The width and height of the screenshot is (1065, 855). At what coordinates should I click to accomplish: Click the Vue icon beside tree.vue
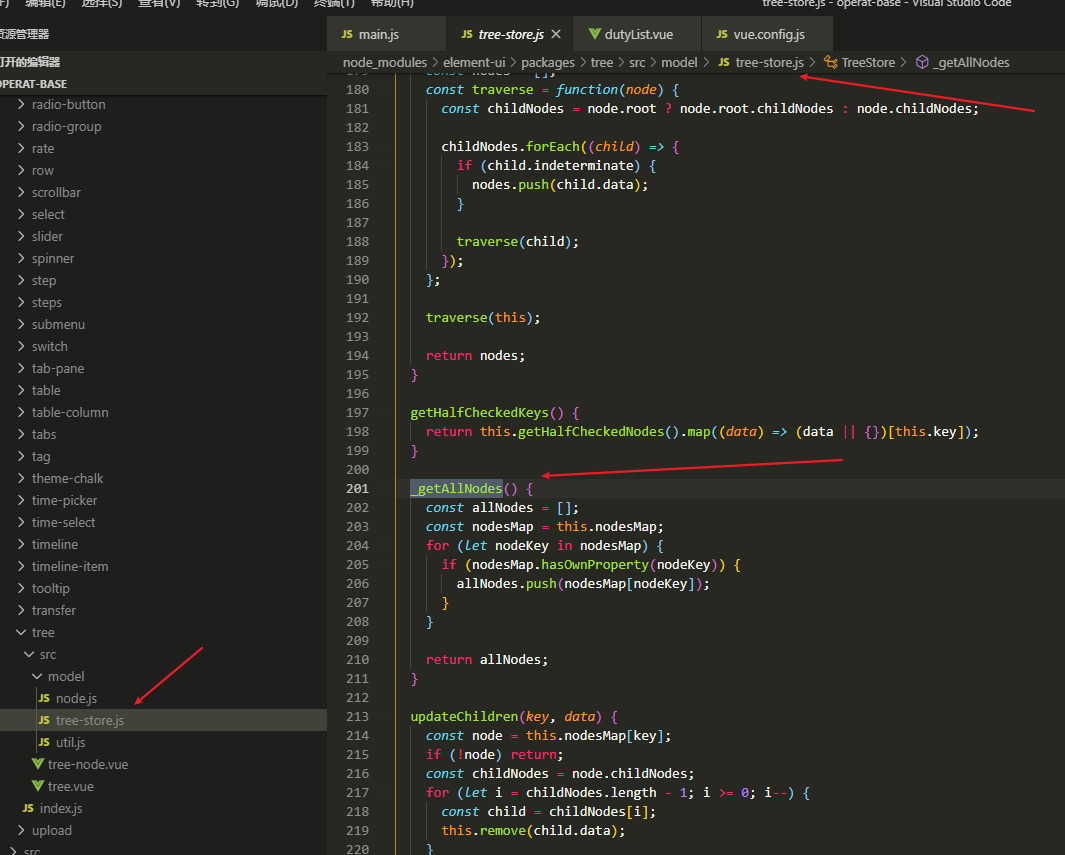tap(38, 786)
